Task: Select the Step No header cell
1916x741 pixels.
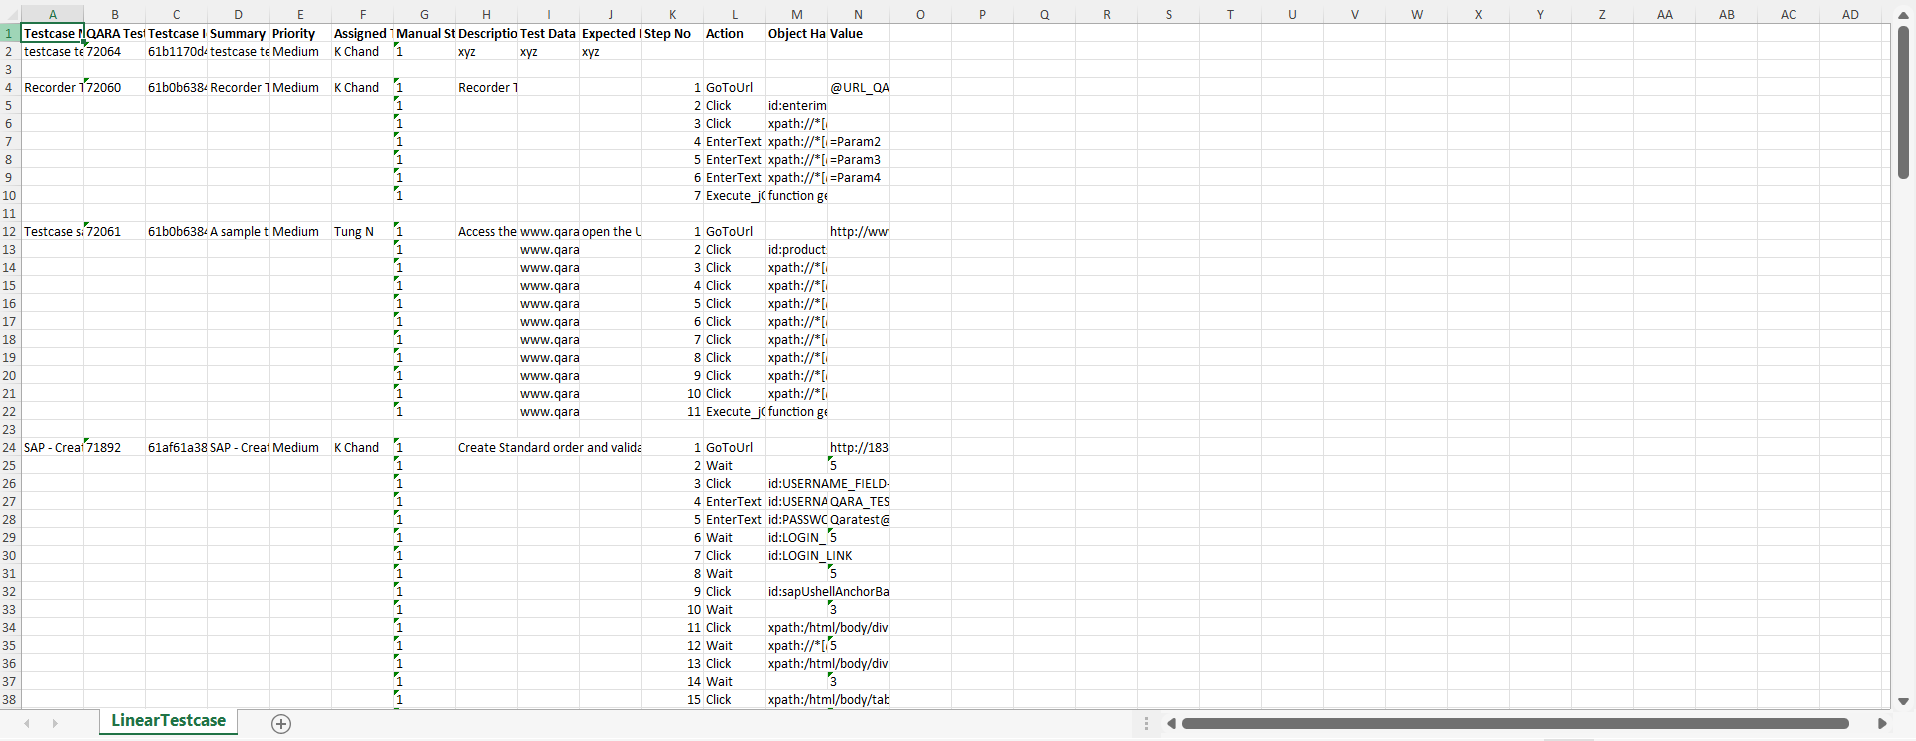Action: [672, 33]
